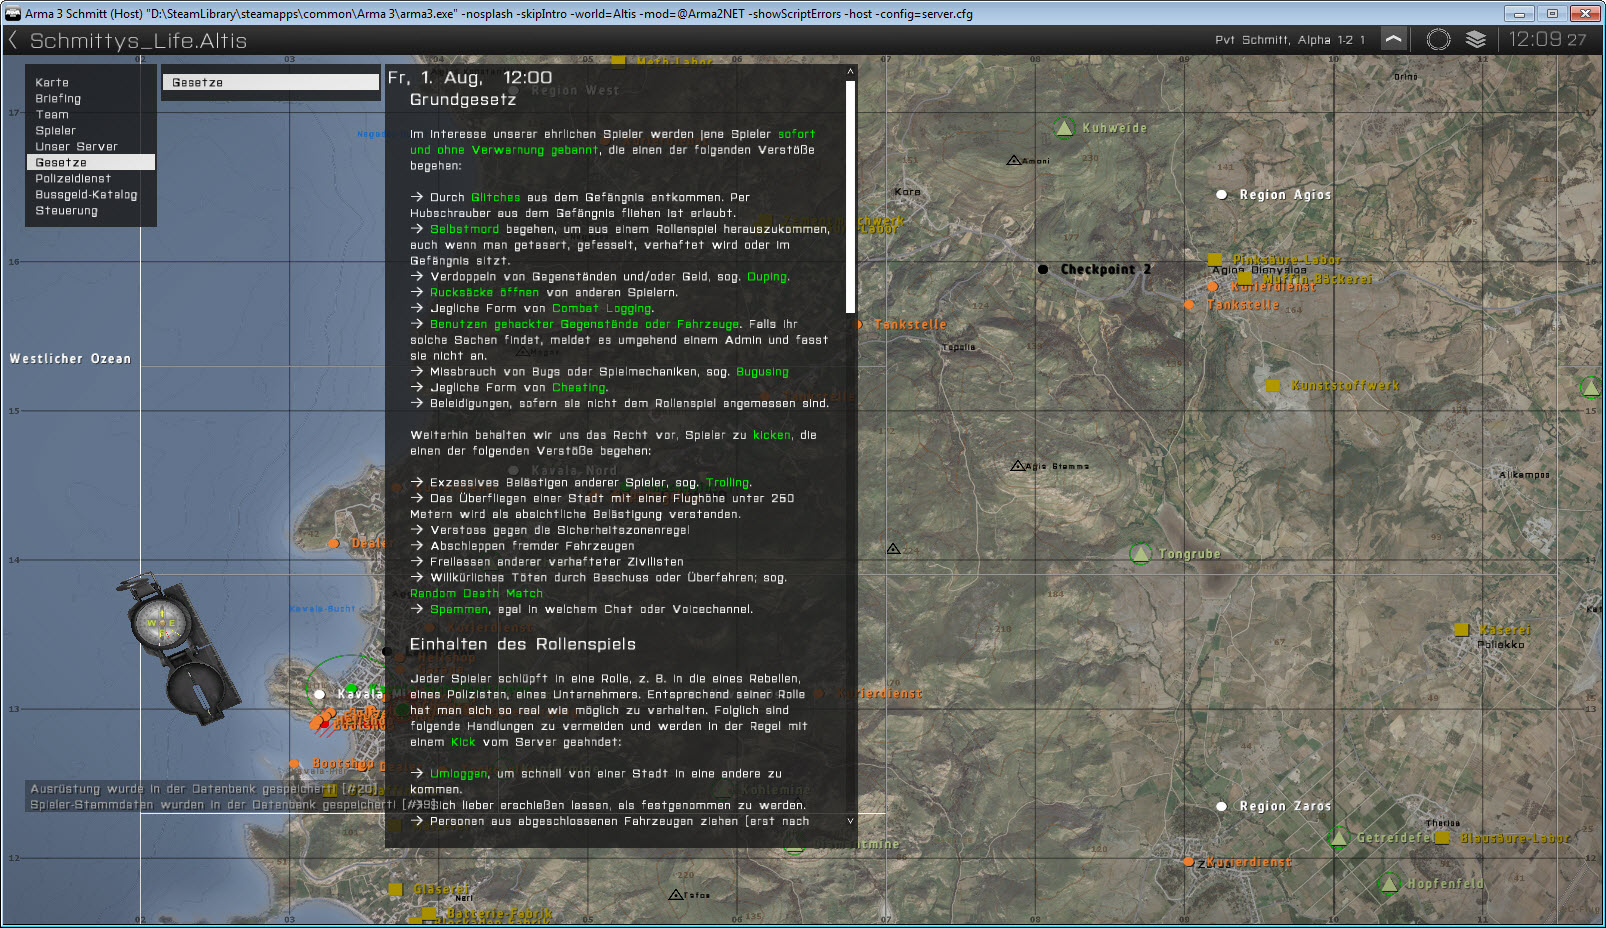The width and height of the screenshot is (1606, 928).
Task: Click the Region Agios white dot marker
Action: [1221, 195]
